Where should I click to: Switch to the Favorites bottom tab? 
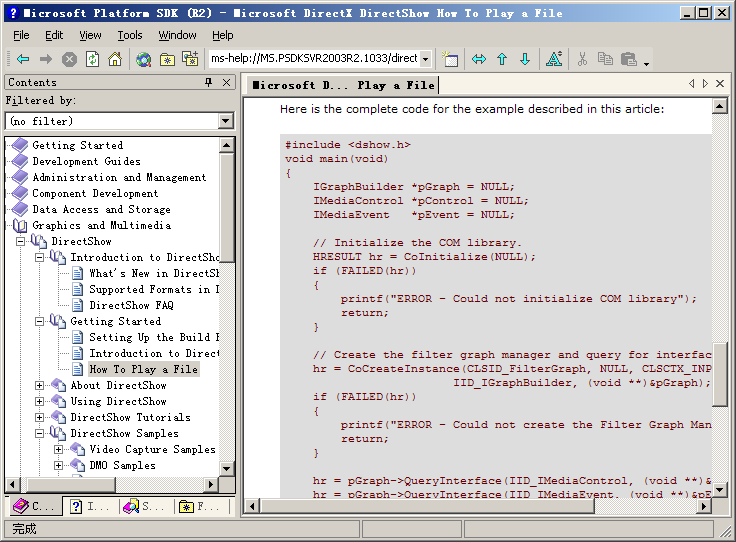coord(200,506)
